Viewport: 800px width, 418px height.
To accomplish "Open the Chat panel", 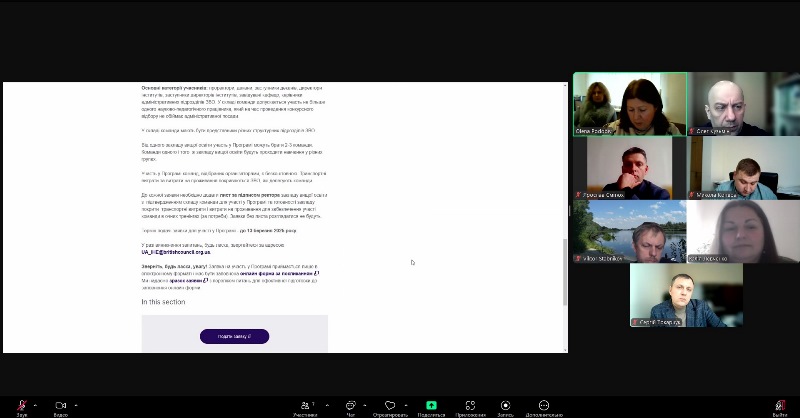I will [x=351, y=406].
